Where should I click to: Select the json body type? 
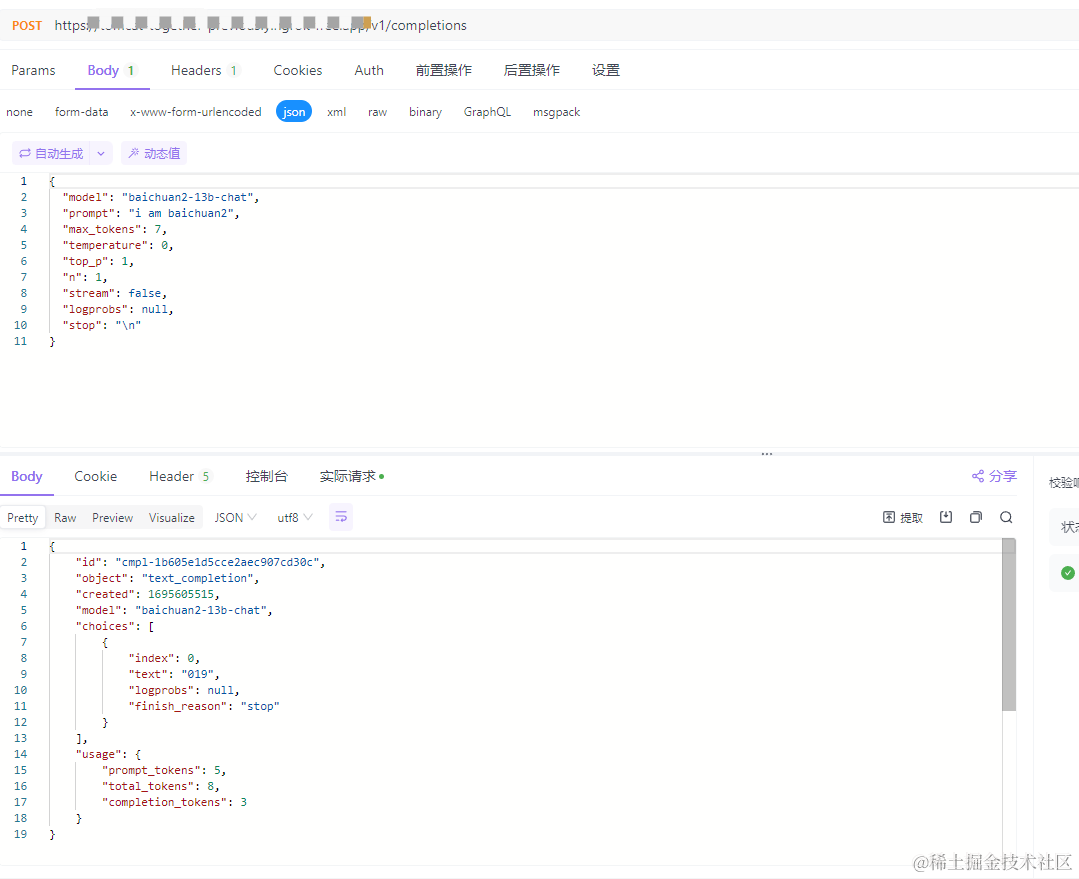[293, 111]
